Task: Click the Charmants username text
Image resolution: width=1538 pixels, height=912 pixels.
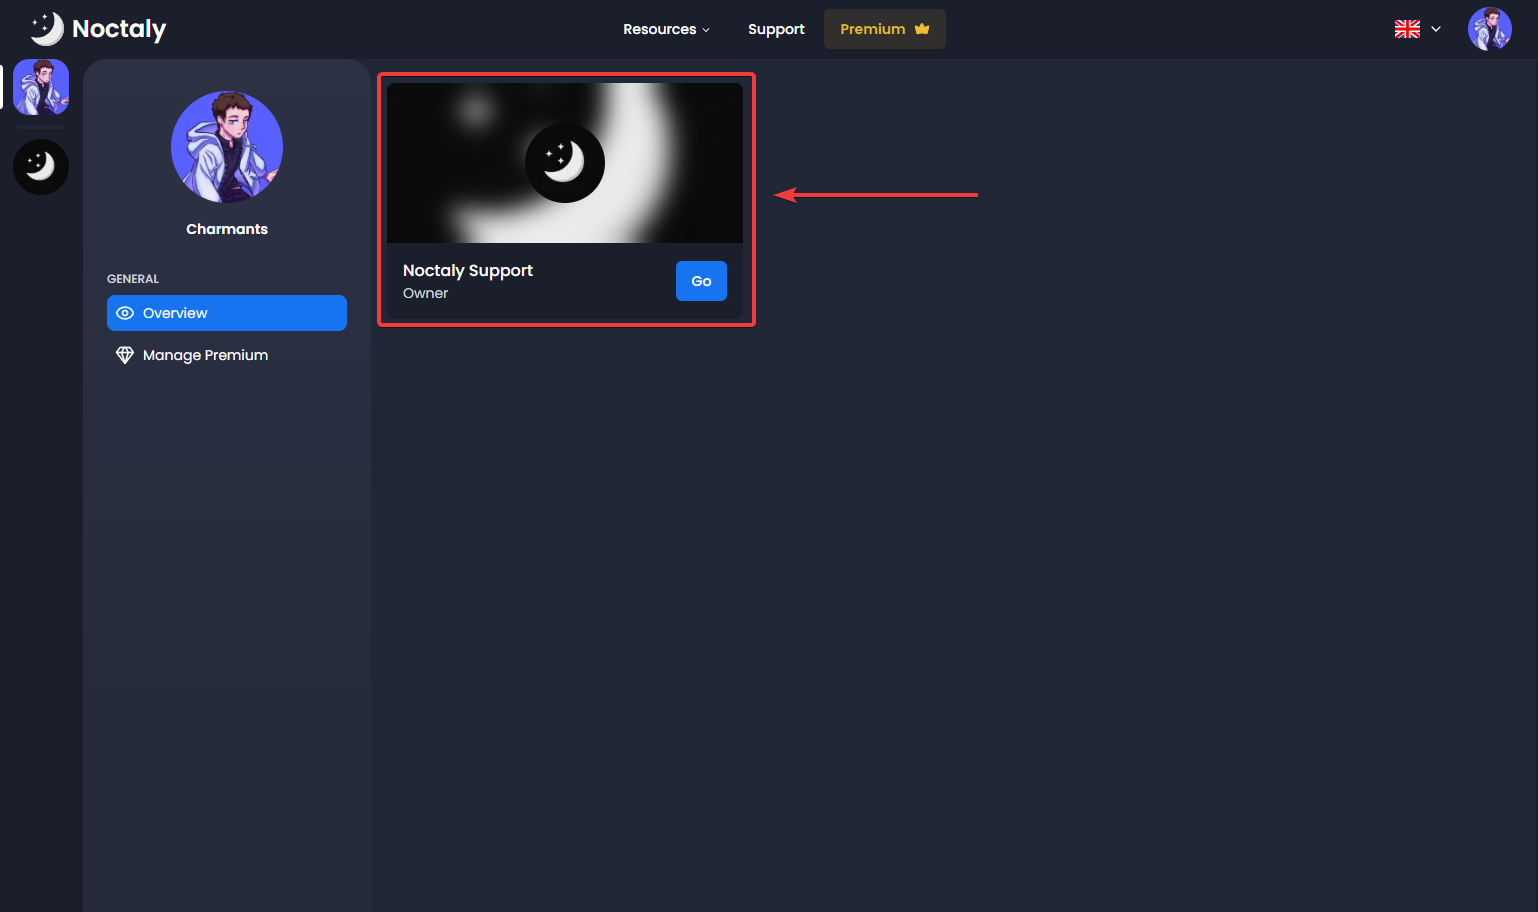Action: (227, 229)
